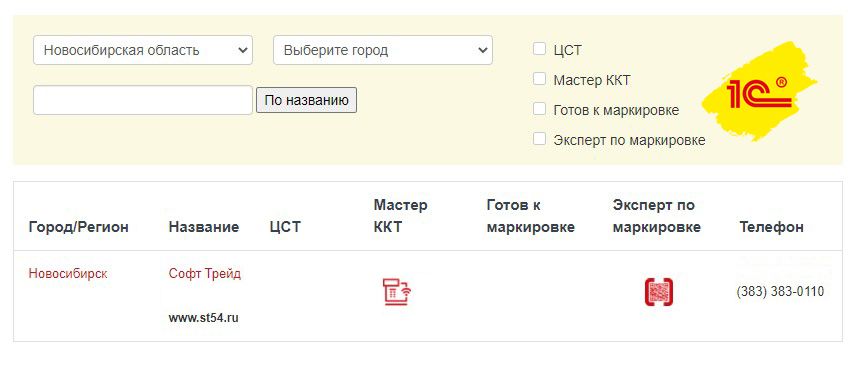Focus the partner name search field
This screenshot has height=367, width=860.
click(143, 100)
